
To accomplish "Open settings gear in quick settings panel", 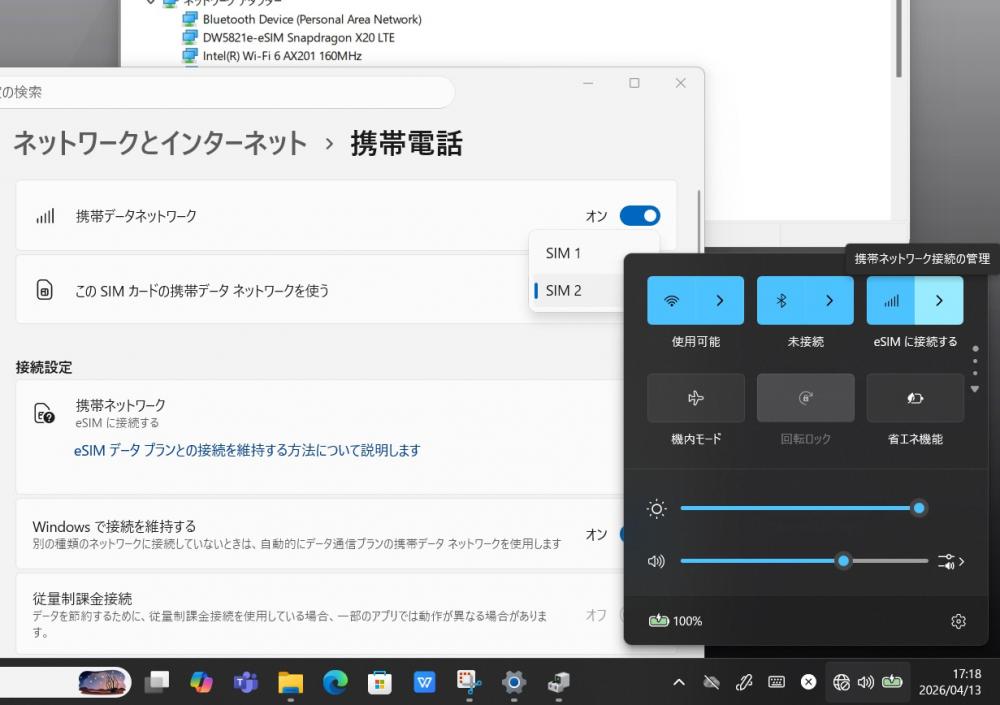I will pos(958,621).
